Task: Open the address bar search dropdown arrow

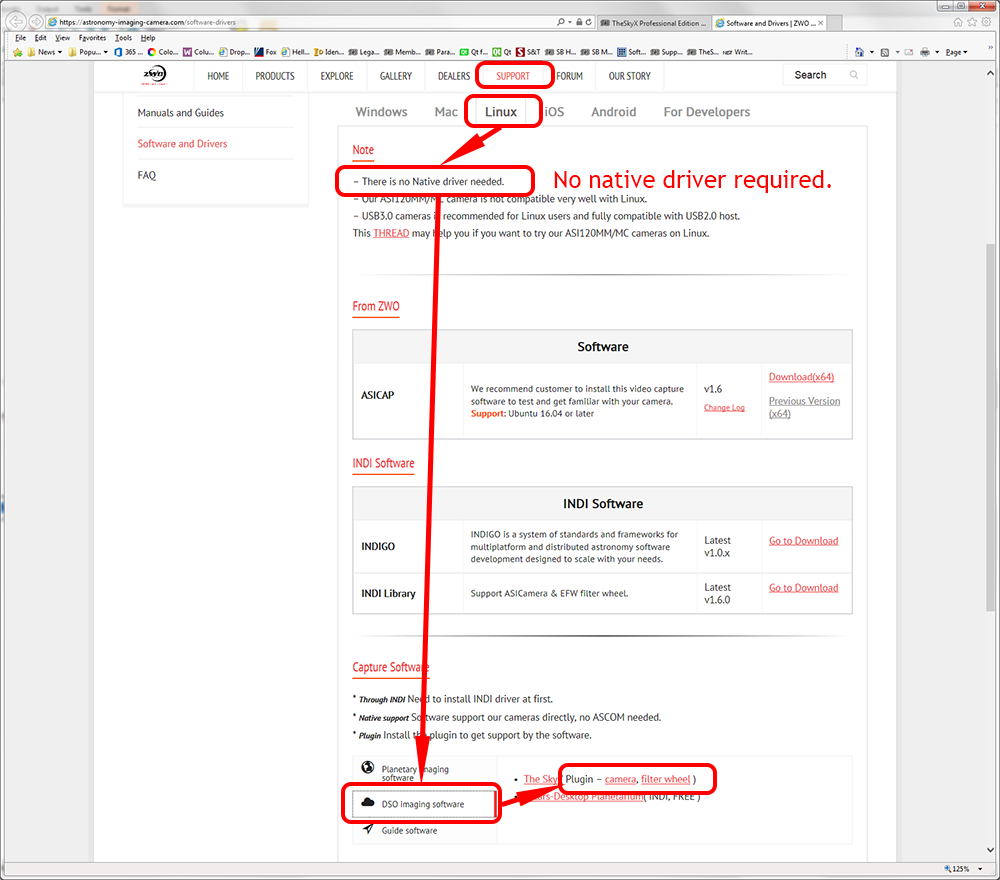Action: point(570,22)
